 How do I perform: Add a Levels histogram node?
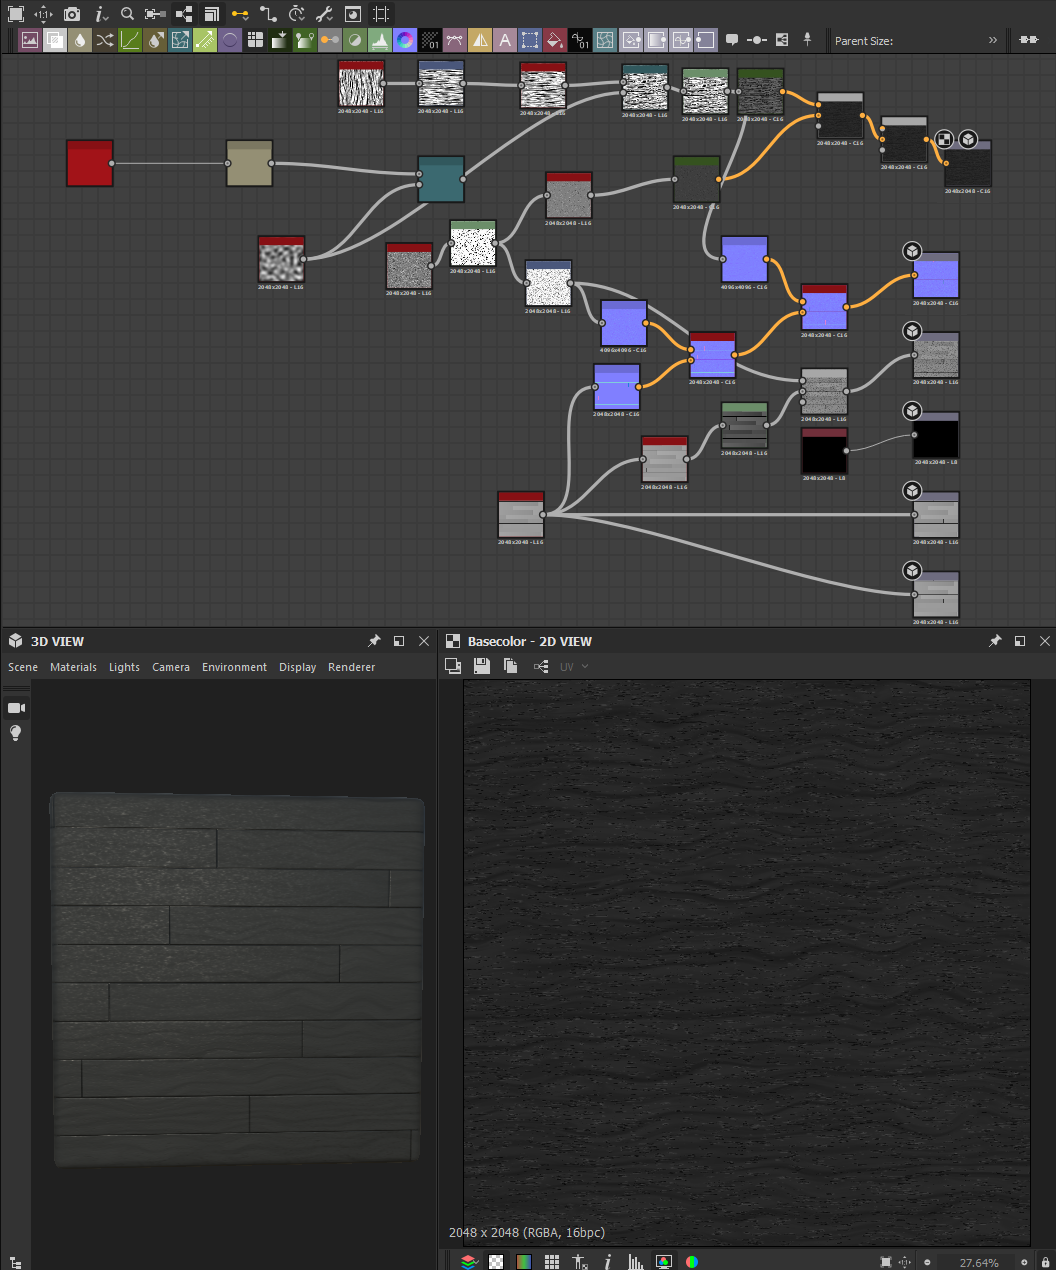pyautogui.click(x=380, y=40)
